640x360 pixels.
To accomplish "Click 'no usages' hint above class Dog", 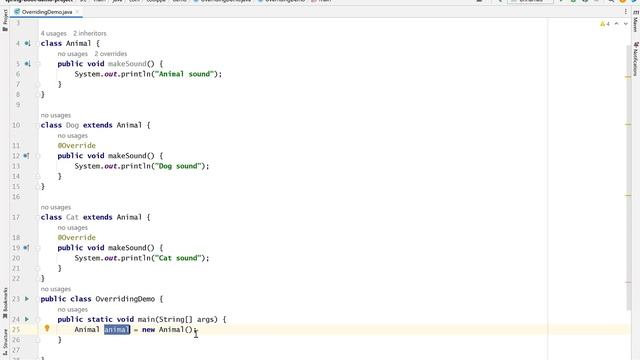I will (x=56, y=115).
